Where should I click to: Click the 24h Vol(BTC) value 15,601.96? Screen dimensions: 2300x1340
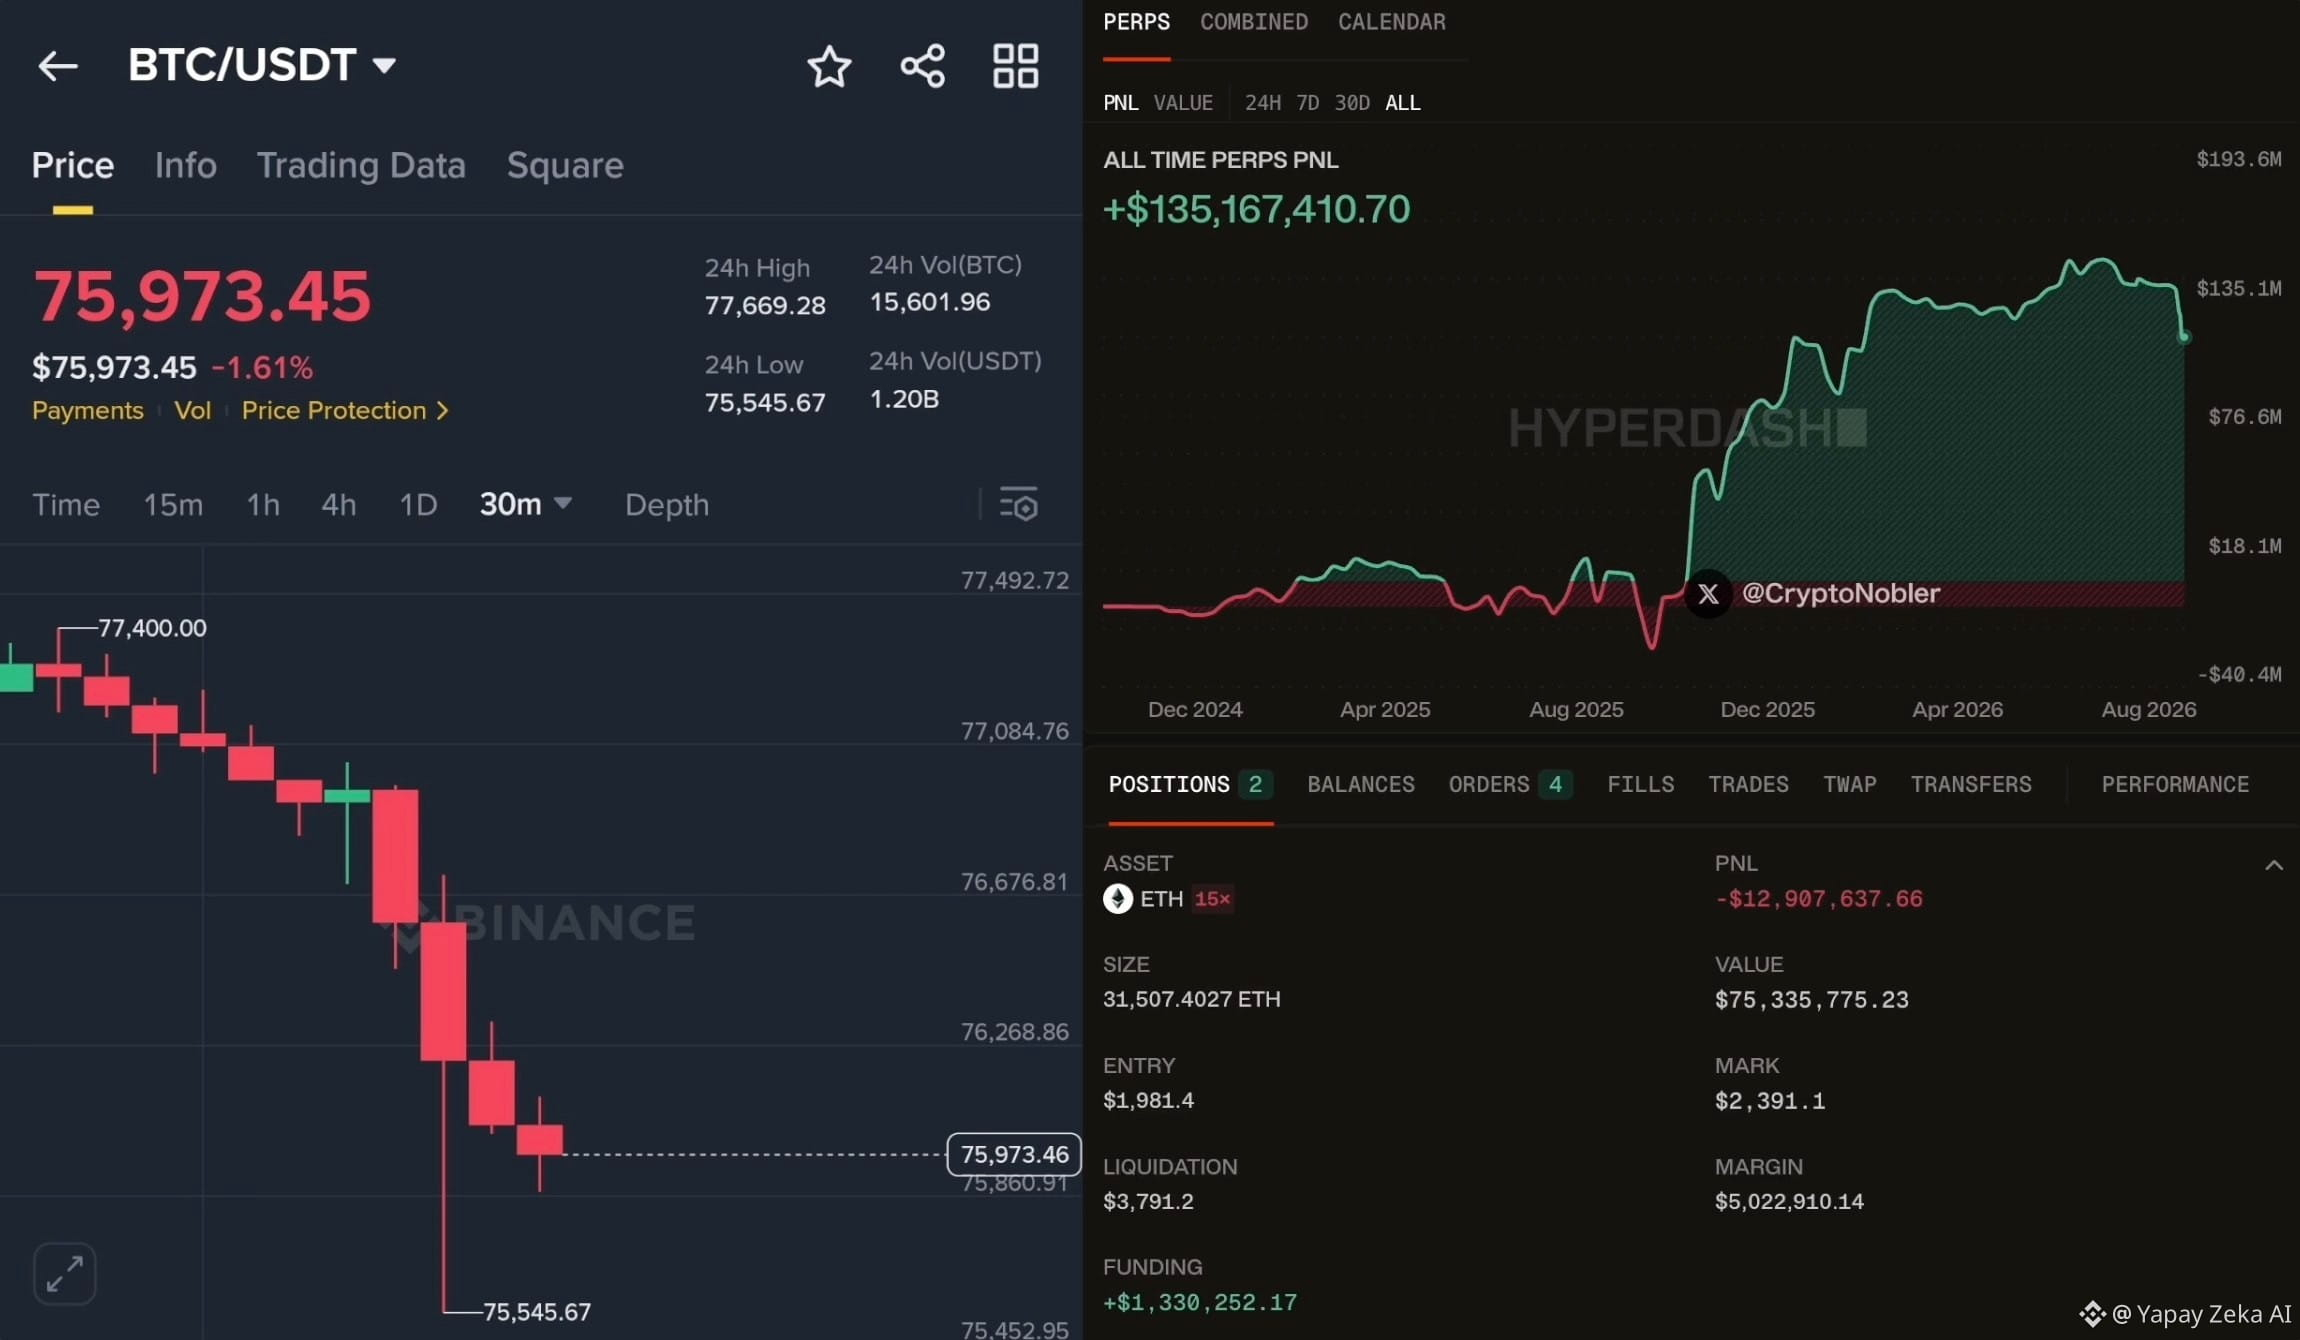tap(929, 302)
